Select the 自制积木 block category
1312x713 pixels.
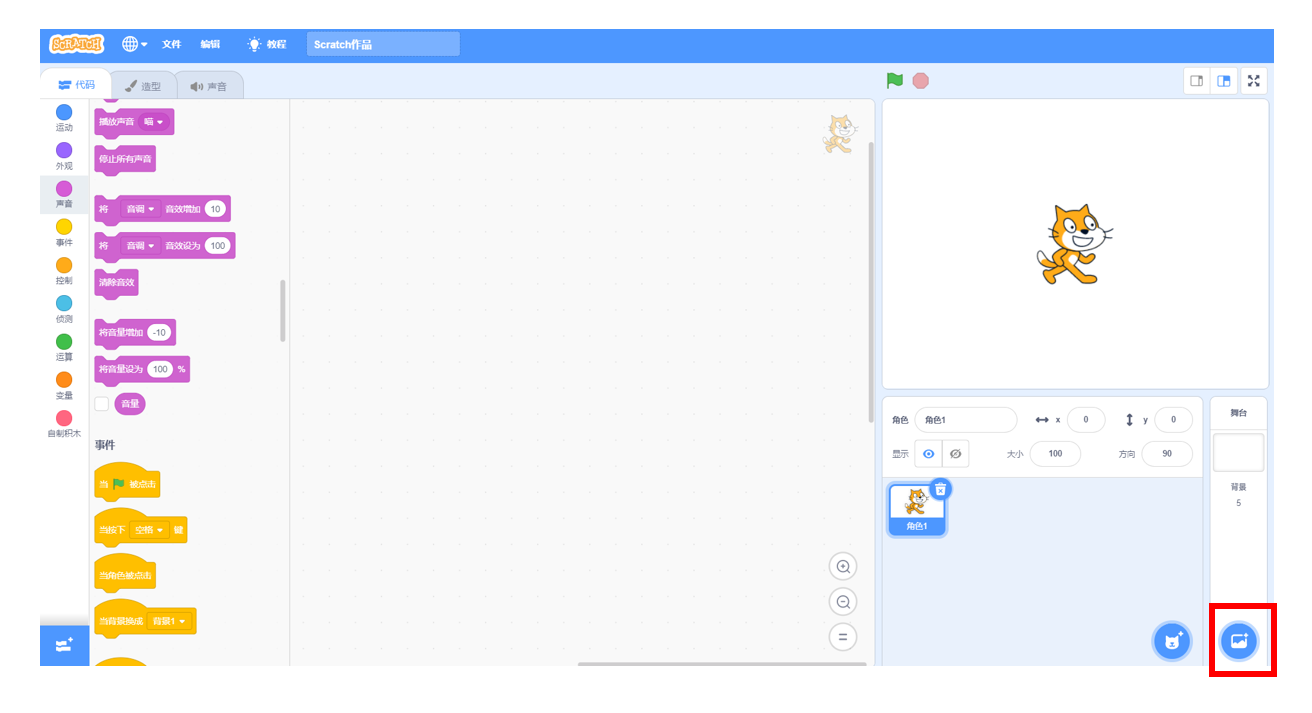point(64,423)
